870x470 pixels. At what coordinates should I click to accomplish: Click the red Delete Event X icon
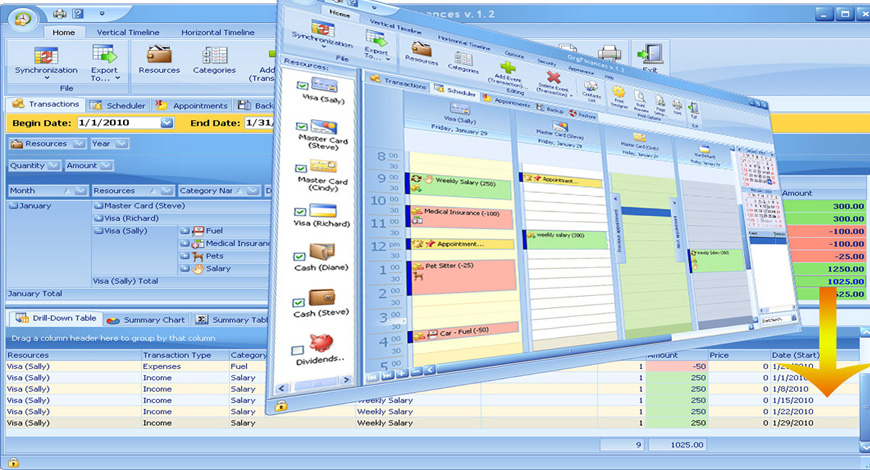tap(553, 77)
